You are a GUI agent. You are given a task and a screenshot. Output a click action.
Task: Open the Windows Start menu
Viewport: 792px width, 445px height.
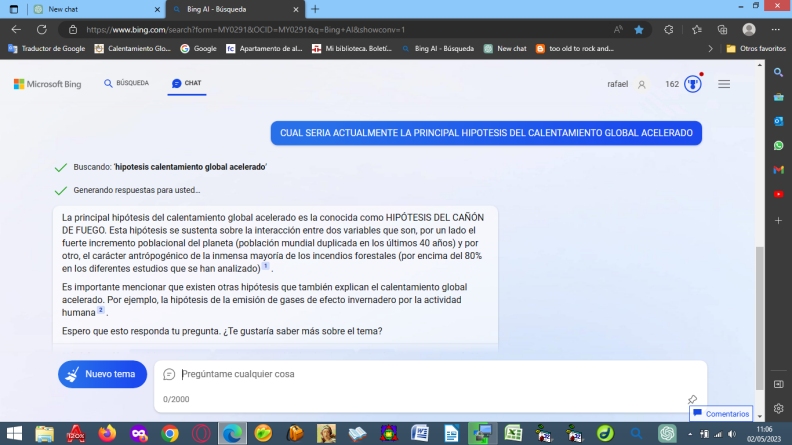coord(14,433)
